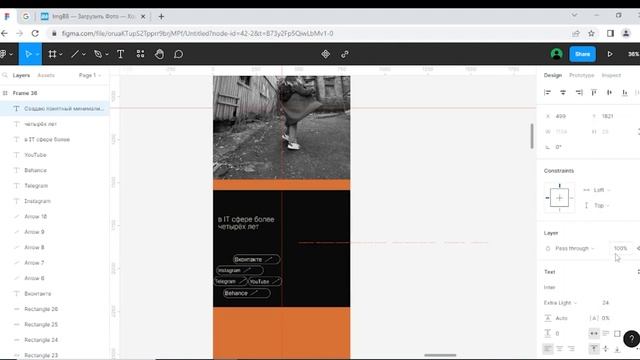This screenshot has height=360, width=640.
Task: Align left icon in Design panel
Action: (x=547, y=93)
